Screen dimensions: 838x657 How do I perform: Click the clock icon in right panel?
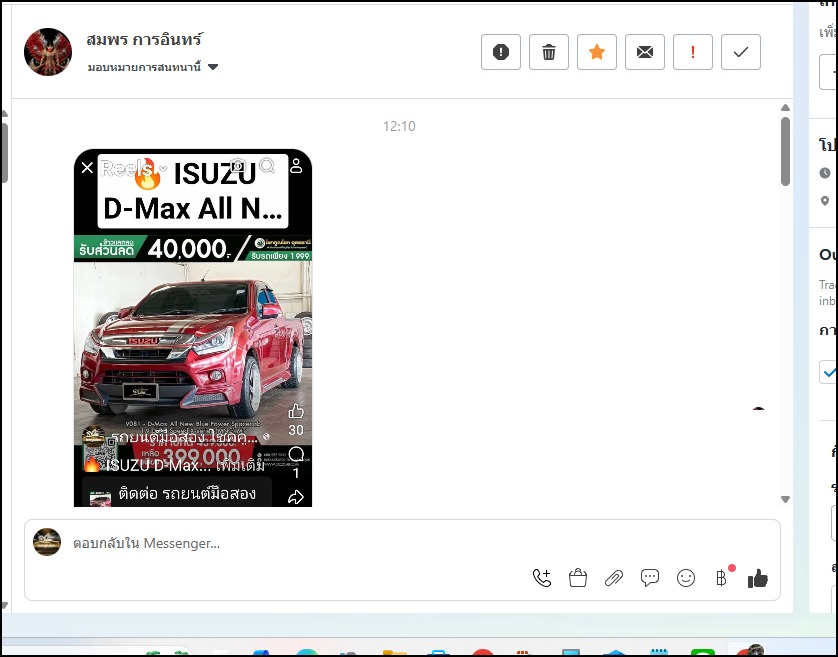click(x=825, y=173)
